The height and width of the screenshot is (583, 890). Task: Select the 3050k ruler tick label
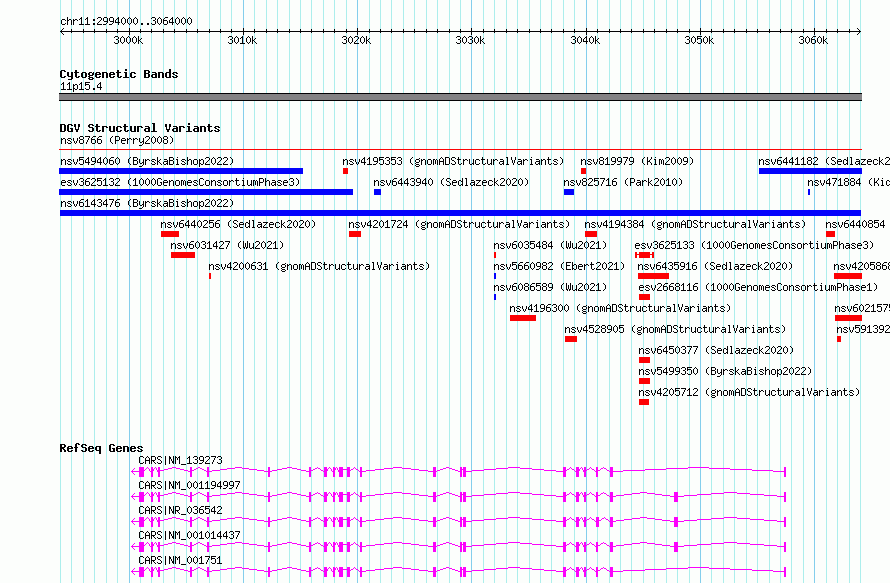[699, 40]
